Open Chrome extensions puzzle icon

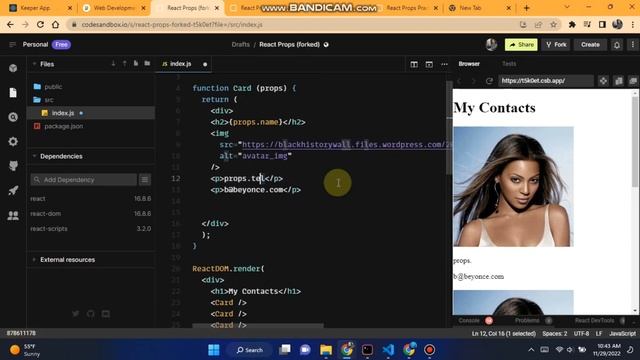point(572,24)
